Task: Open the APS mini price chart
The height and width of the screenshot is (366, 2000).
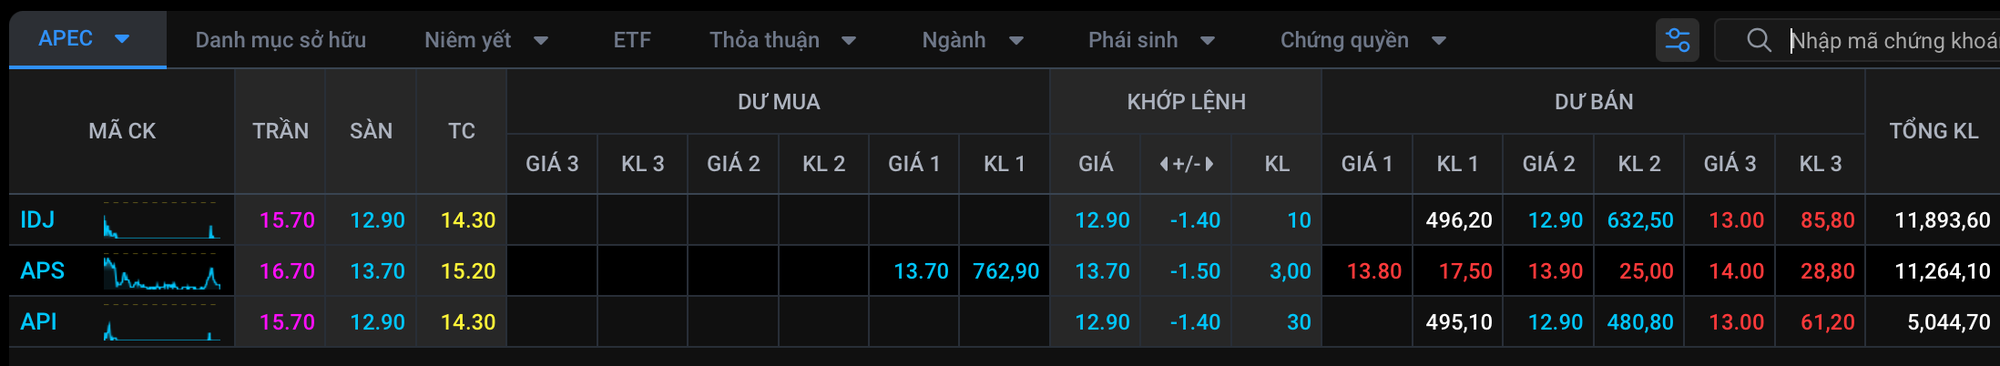Action: 162,272
